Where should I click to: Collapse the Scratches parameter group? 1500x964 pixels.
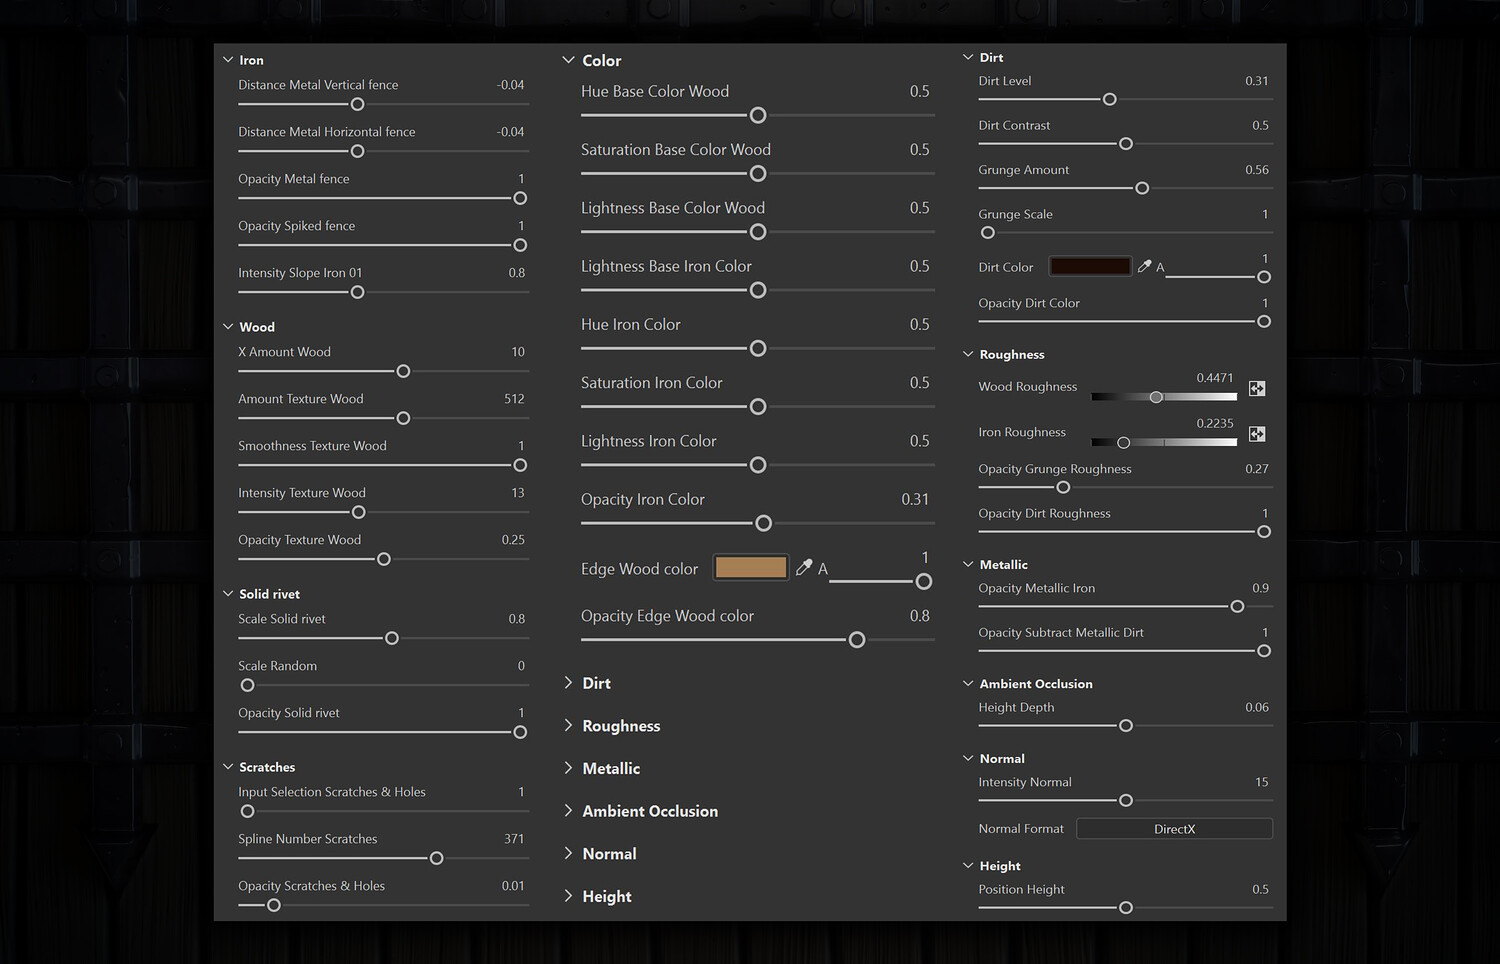(228, 767)
